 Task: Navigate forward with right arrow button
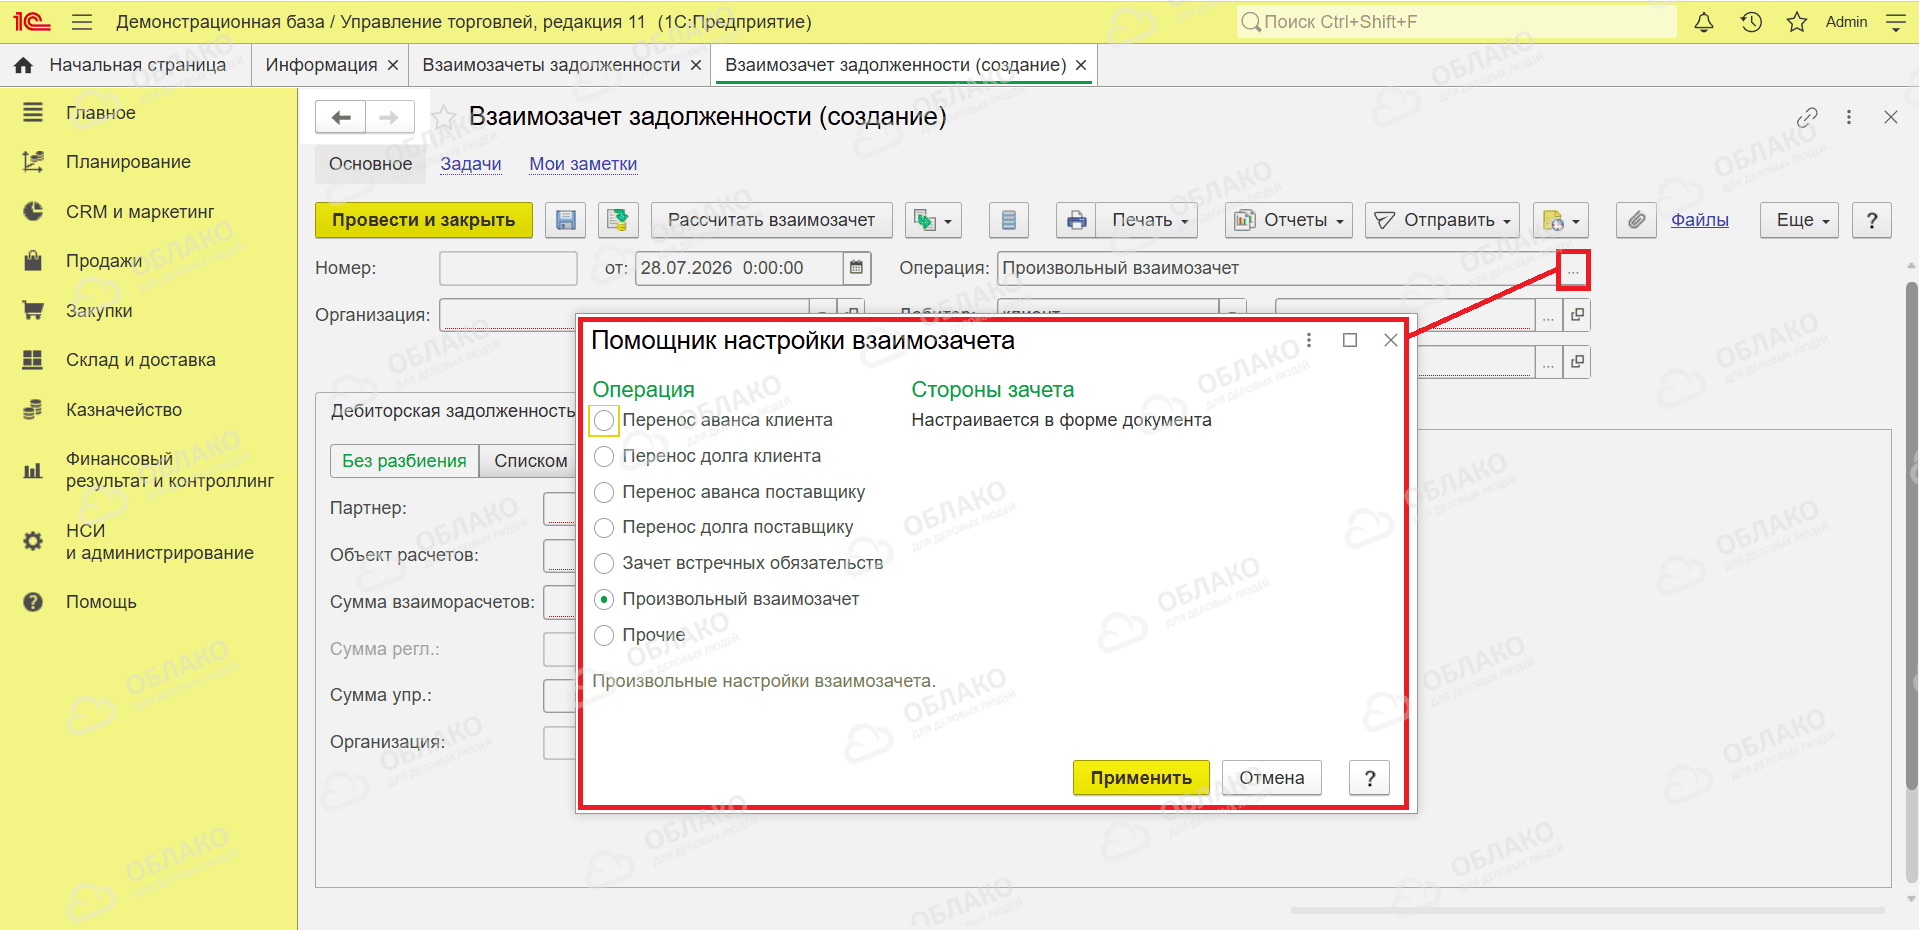point(390,117)
